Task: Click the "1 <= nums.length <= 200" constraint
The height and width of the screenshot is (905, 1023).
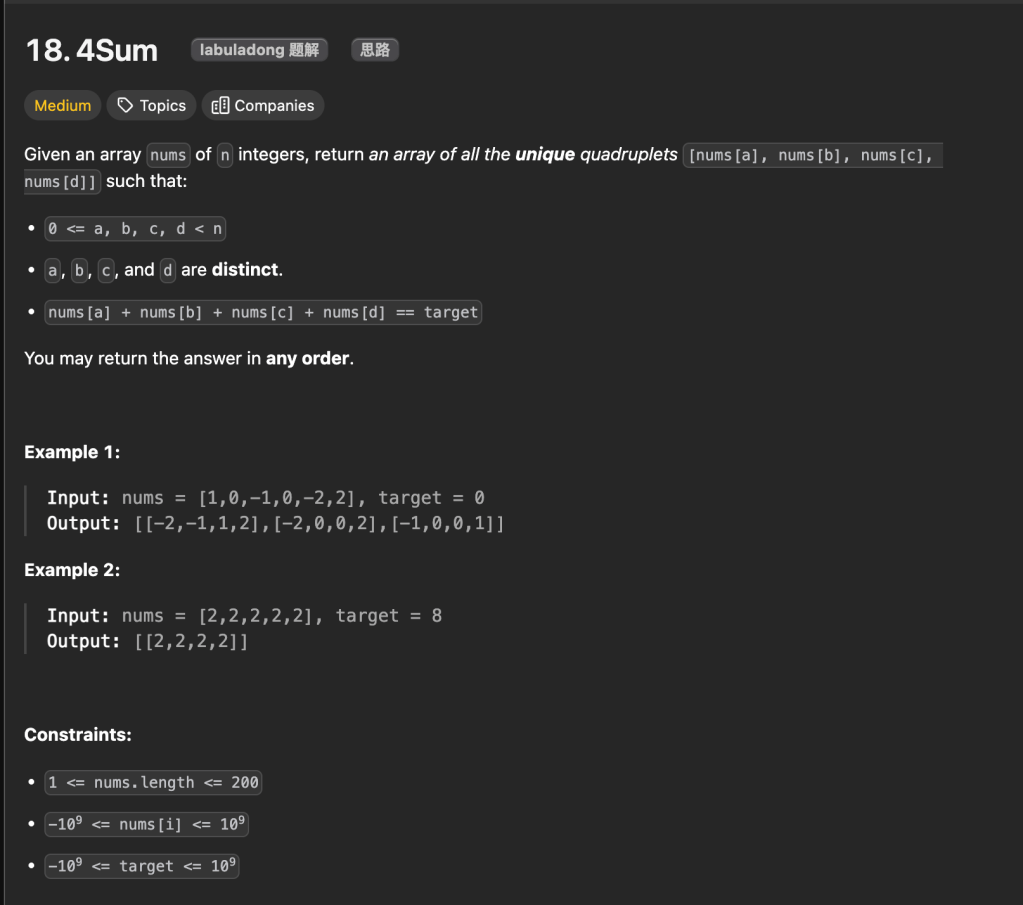Action: click(x=153, y=783)
